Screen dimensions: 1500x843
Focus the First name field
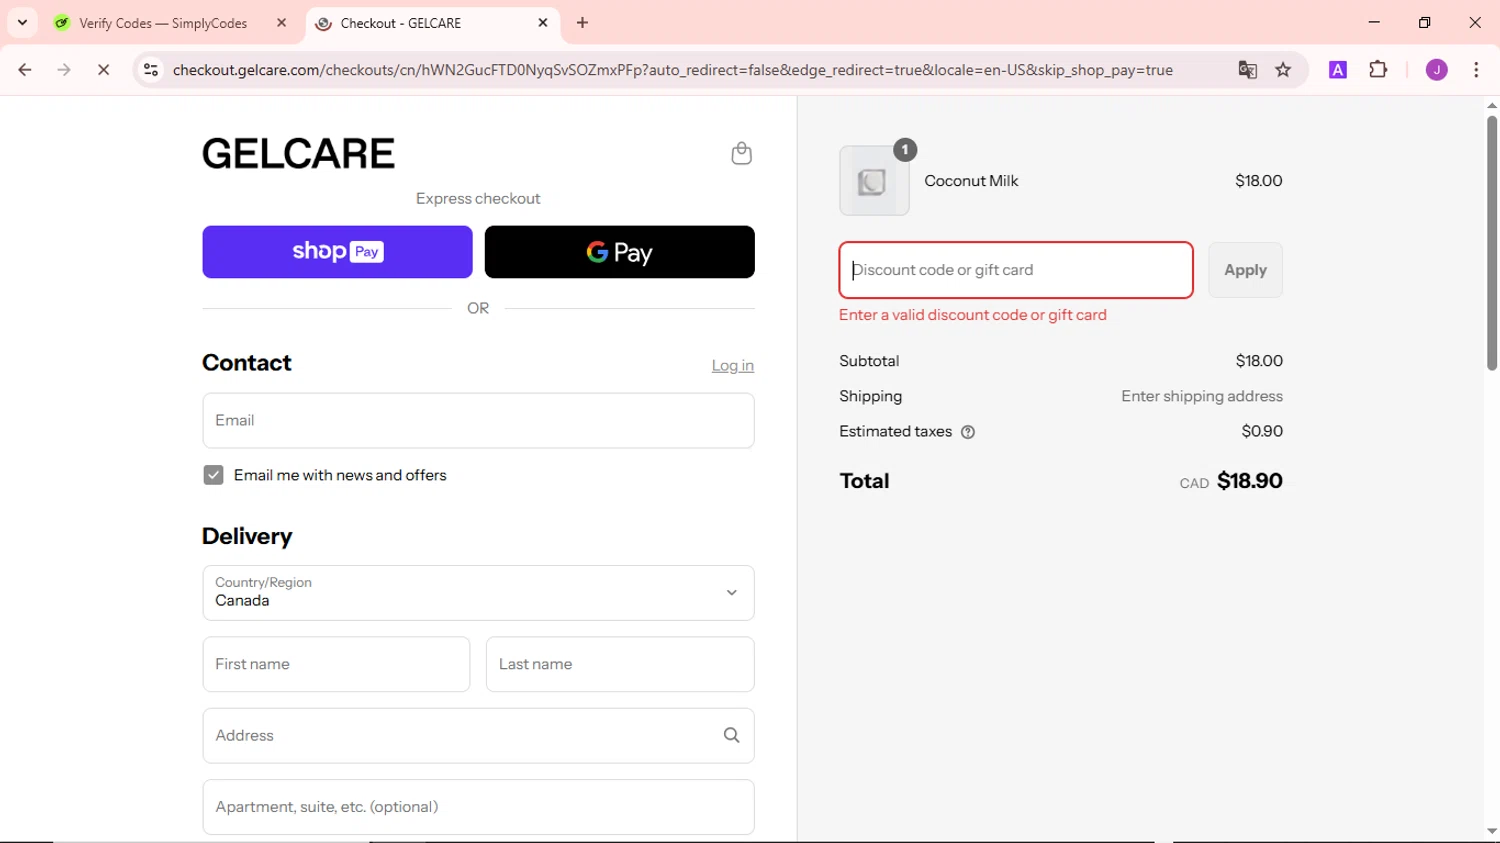[x=336, y=664]
